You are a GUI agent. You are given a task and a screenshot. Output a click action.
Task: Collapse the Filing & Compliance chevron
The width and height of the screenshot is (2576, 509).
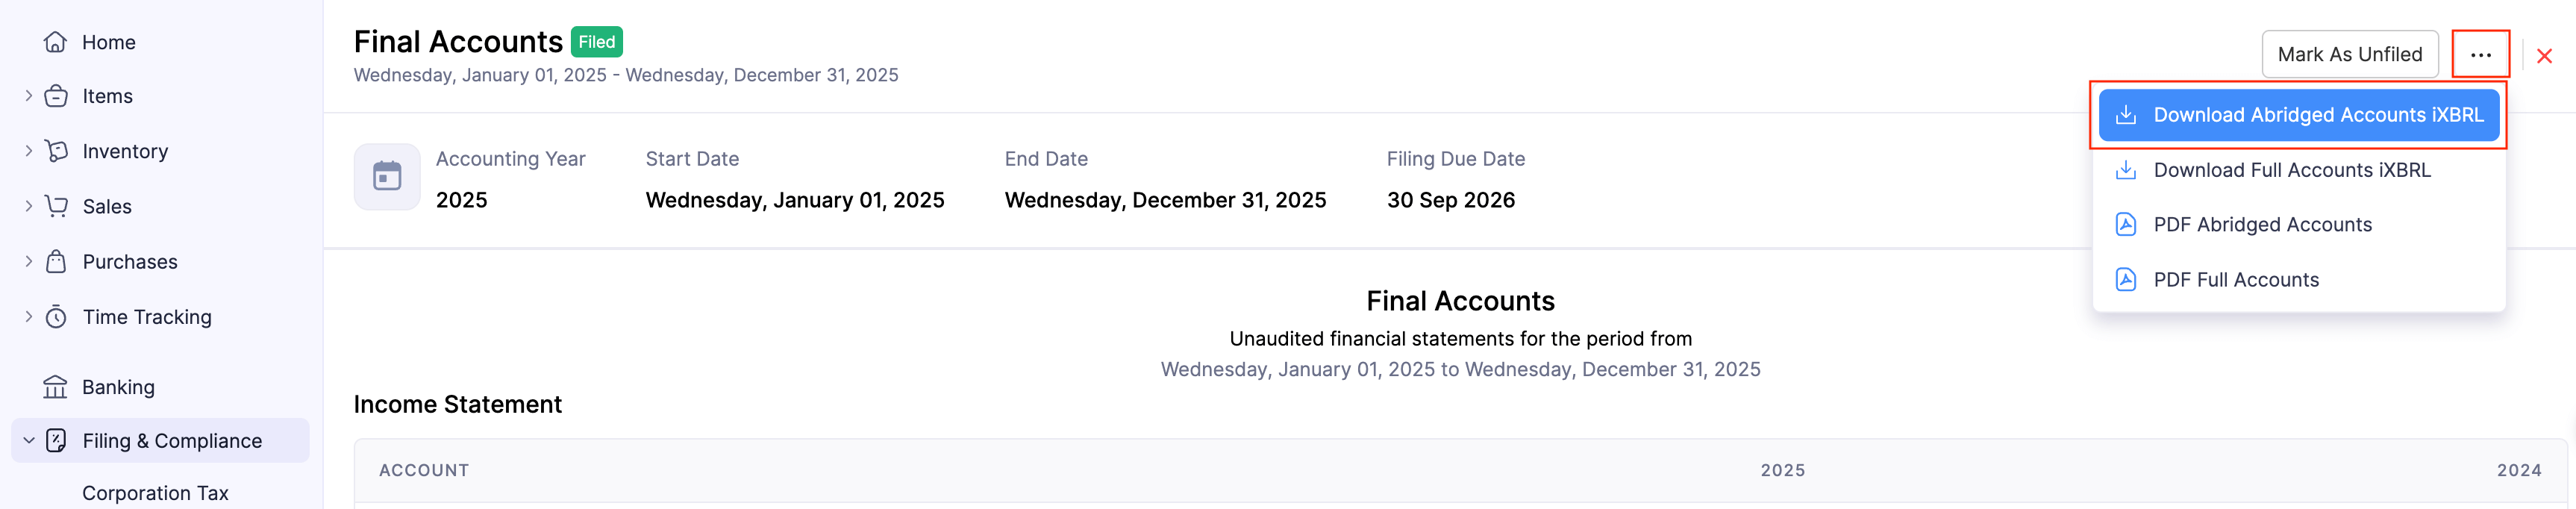(28, 441)
